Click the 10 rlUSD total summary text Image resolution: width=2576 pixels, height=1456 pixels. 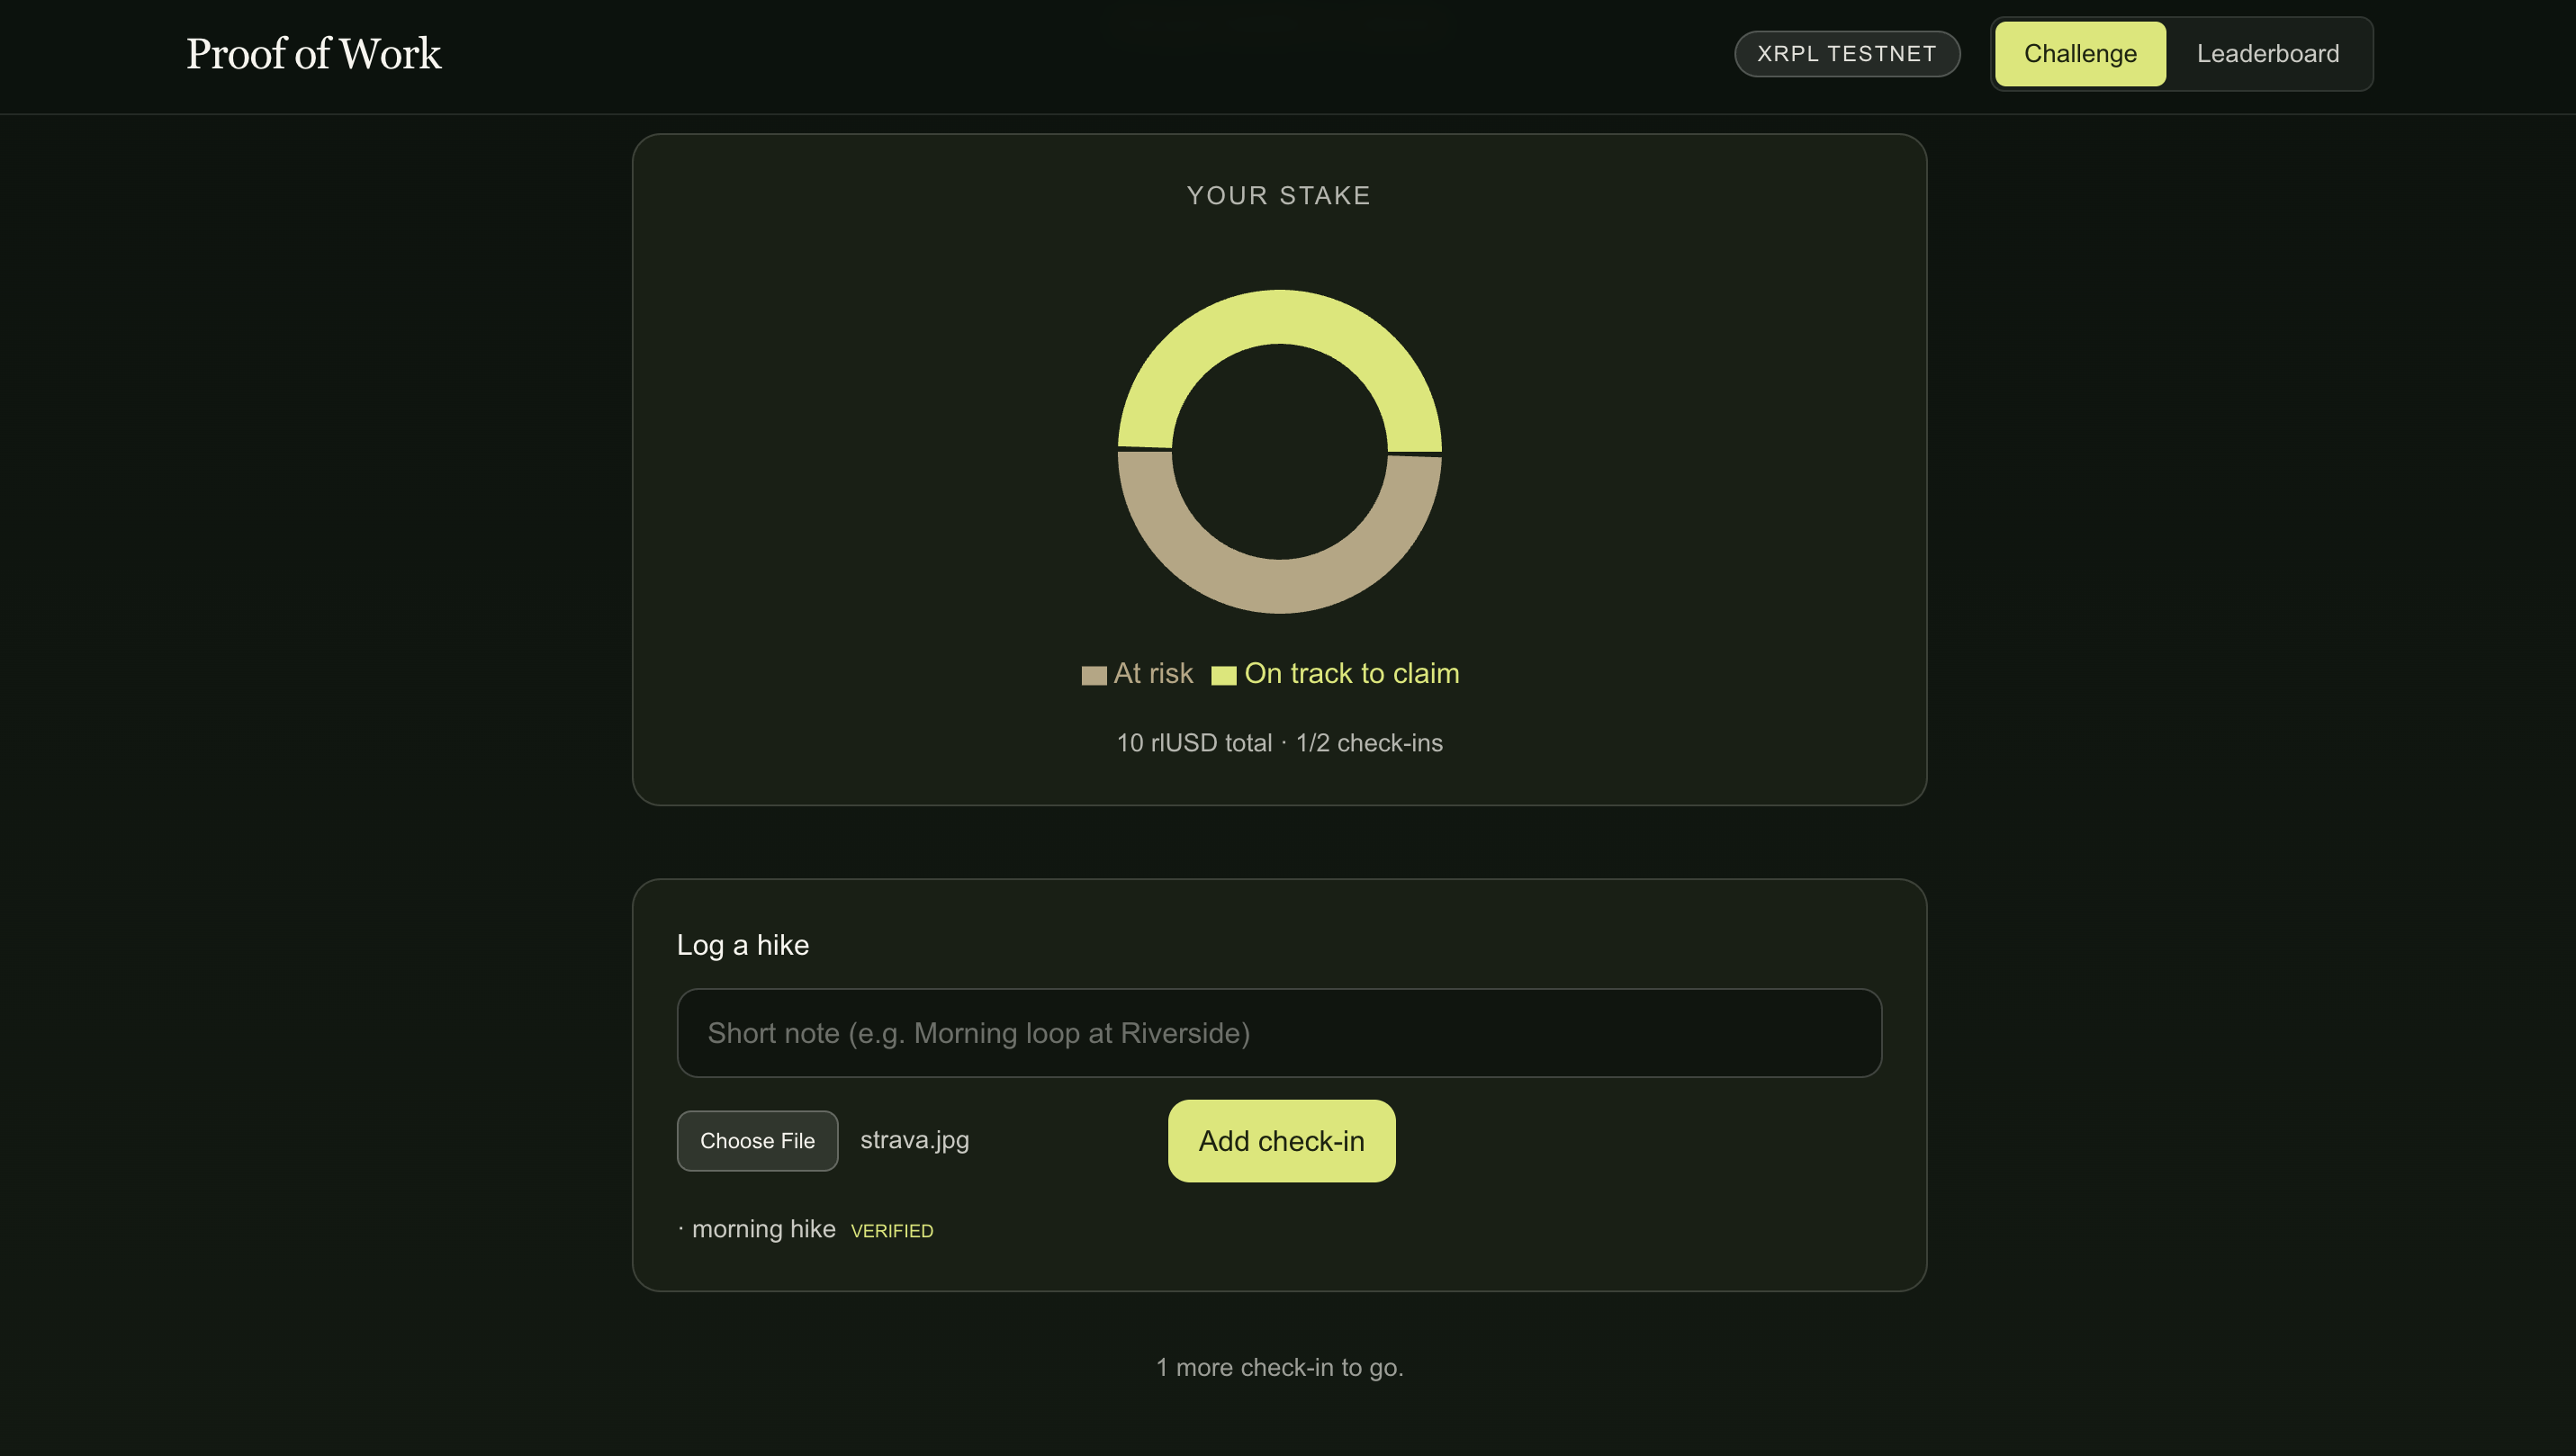click(x=1194, y=743)
